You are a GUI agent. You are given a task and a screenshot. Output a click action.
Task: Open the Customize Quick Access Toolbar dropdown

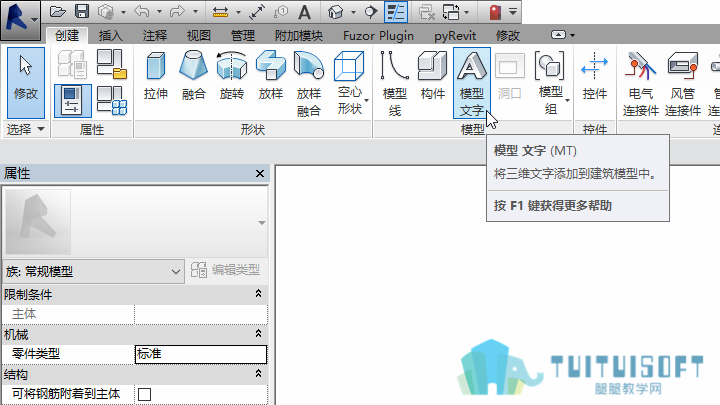click(x=513, y=11)
